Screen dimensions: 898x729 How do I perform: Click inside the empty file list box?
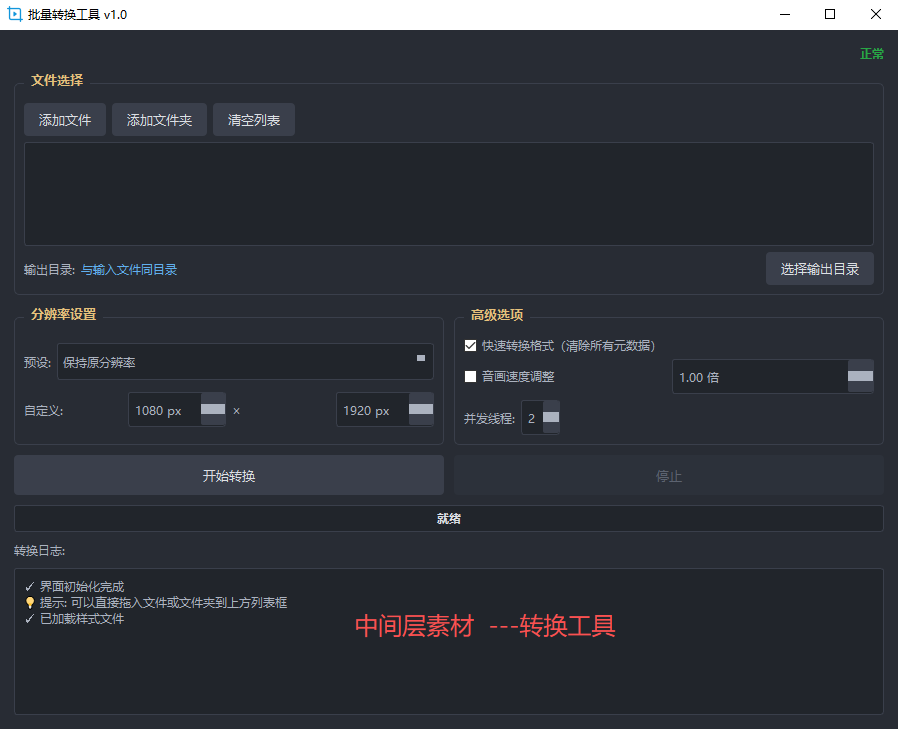click(448, 194)
